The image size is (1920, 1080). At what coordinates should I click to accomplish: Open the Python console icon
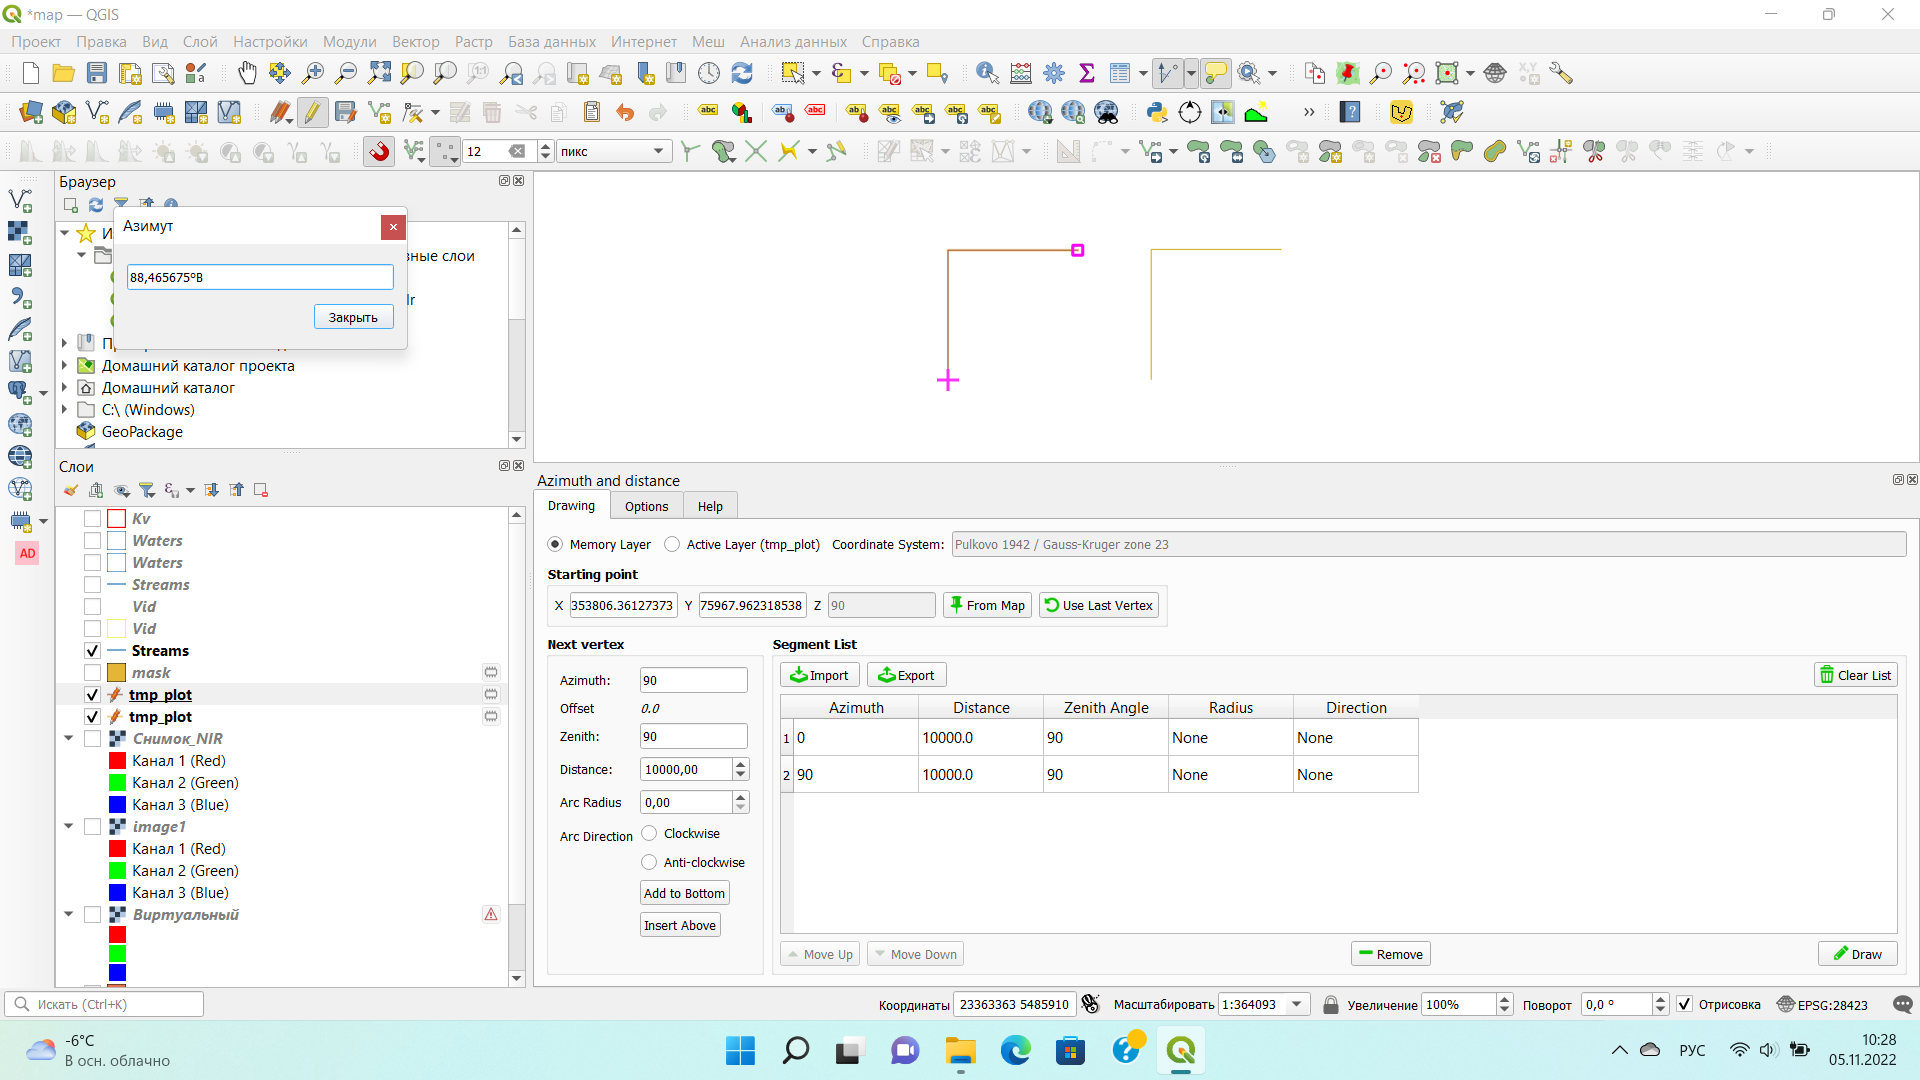tap(1157, 112)
